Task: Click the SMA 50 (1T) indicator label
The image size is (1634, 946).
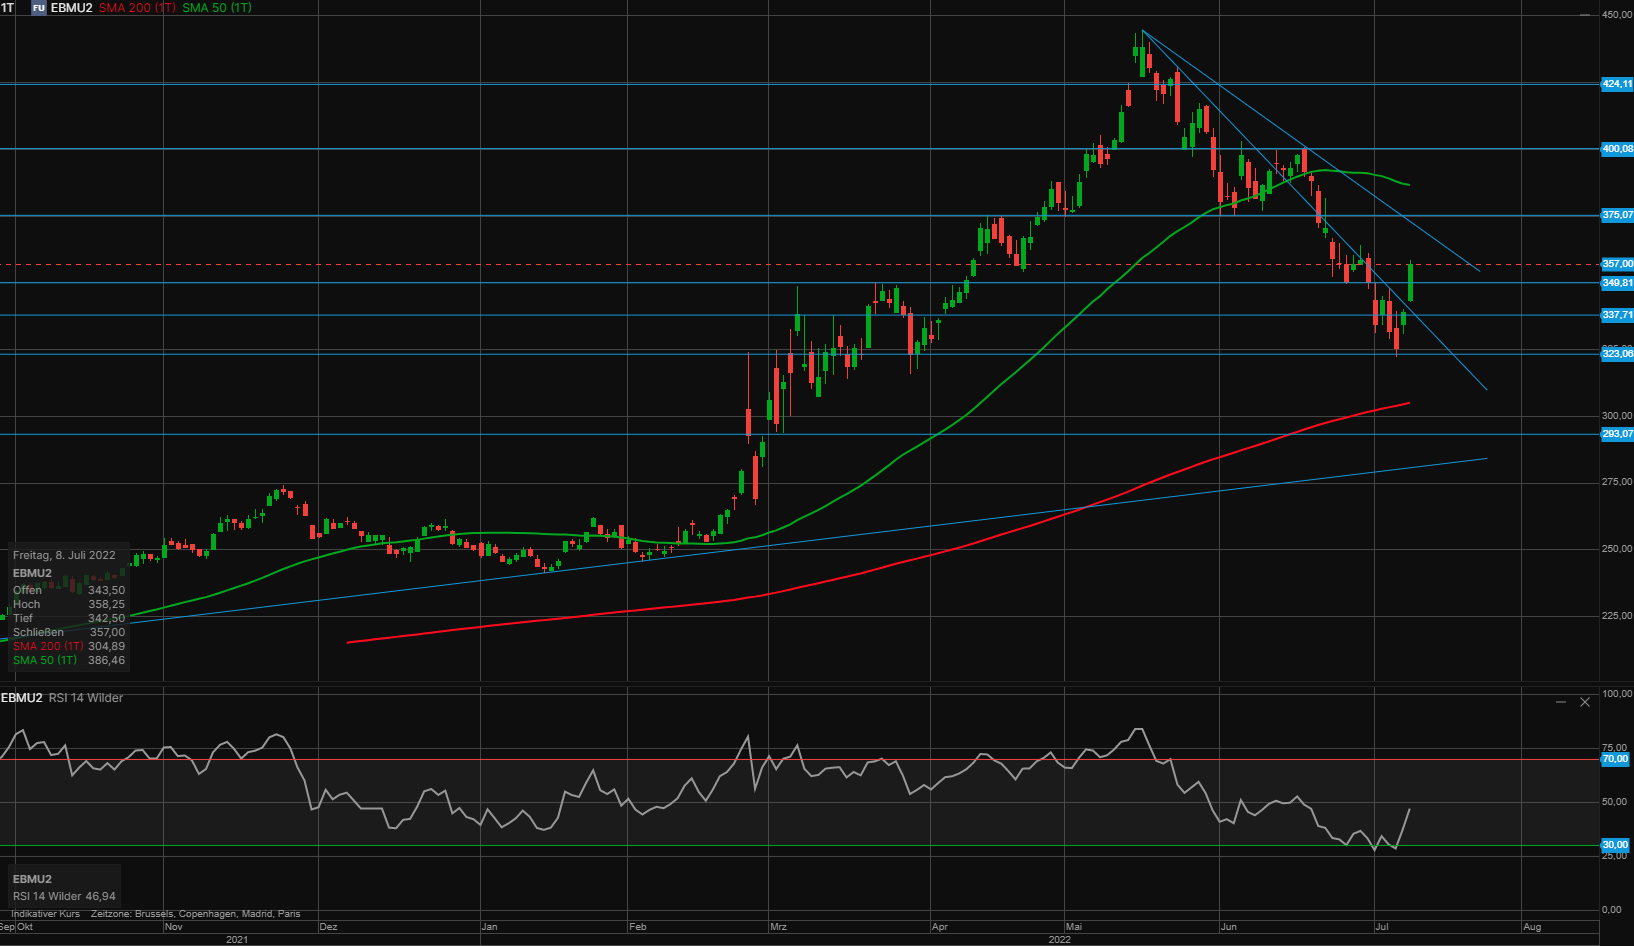Action: 217,8
